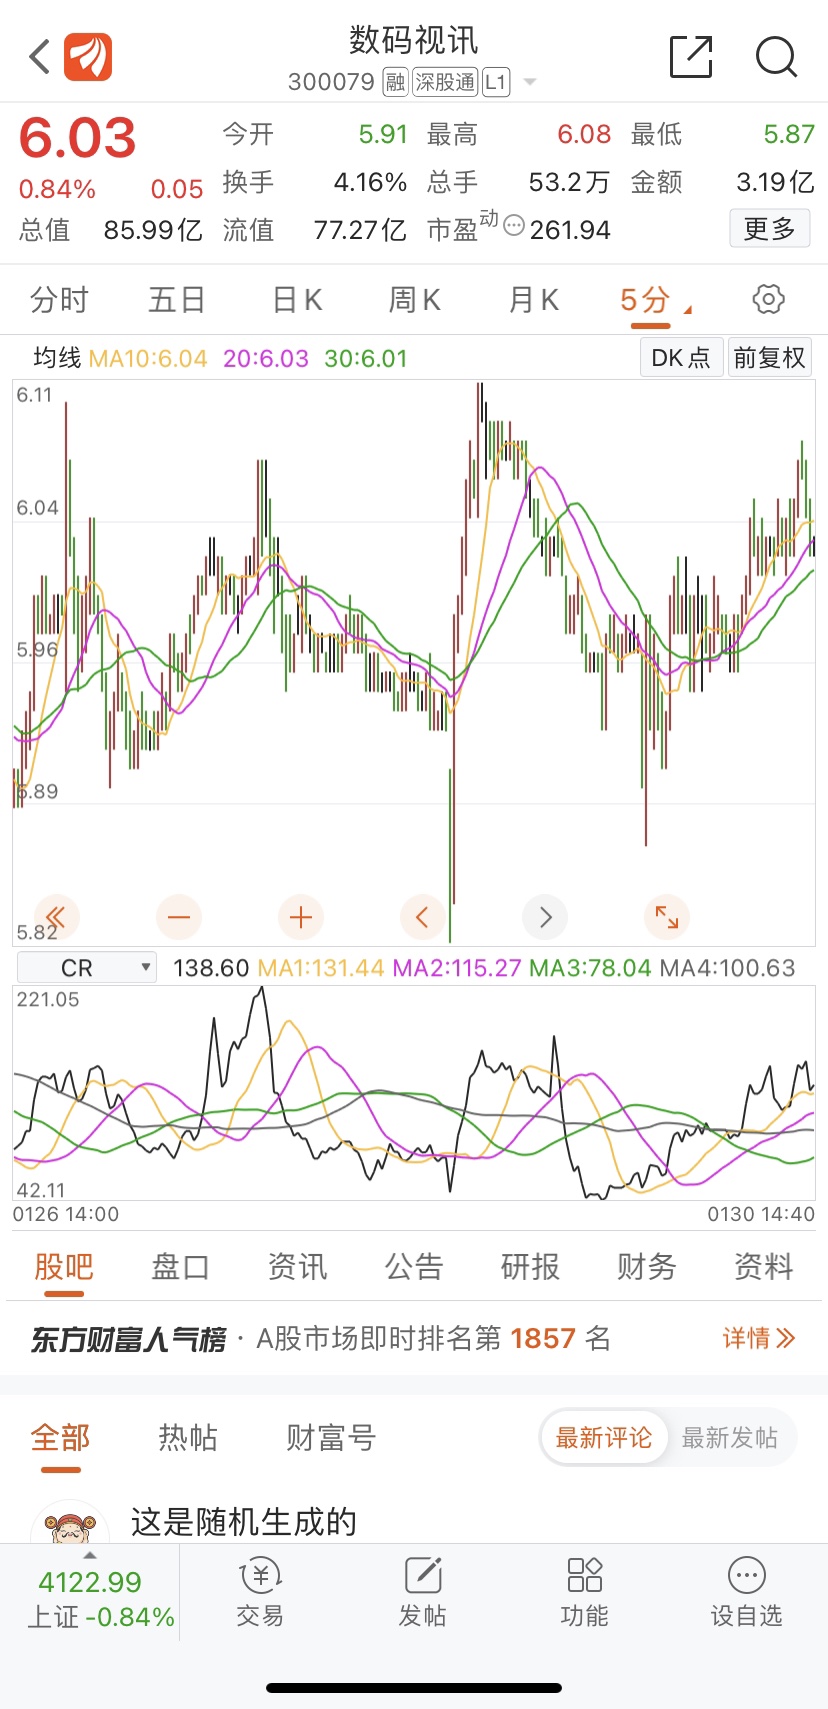Open the CR indicator dropdown

[87, 967]
